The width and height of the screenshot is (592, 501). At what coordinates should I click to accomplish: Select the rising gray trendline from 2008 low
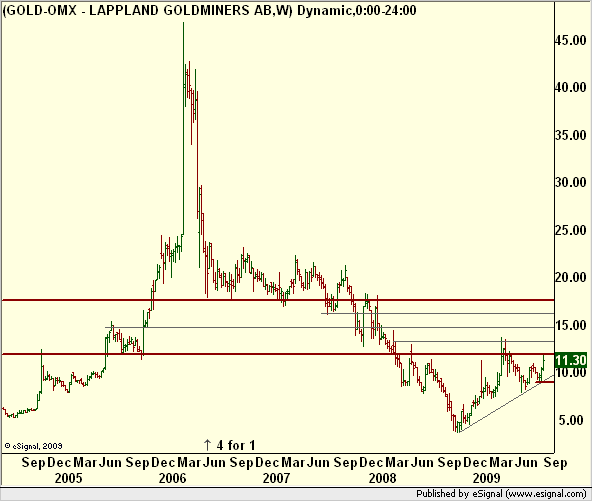(x=506, y=404)
